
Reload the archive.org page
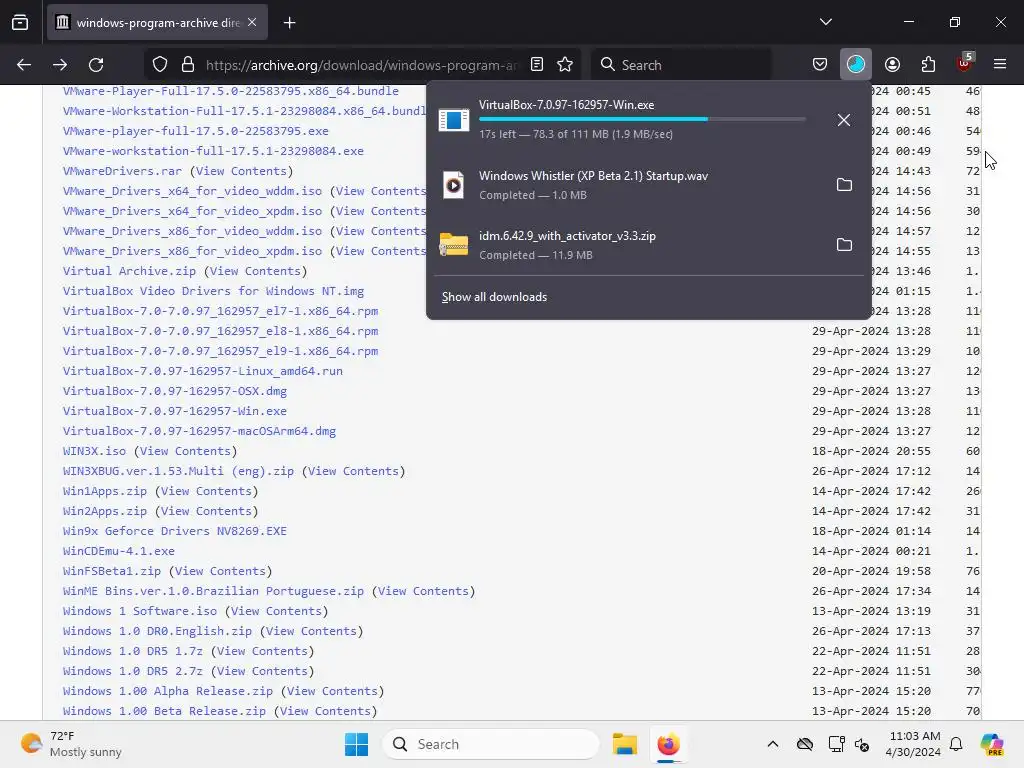coord(96,65)
